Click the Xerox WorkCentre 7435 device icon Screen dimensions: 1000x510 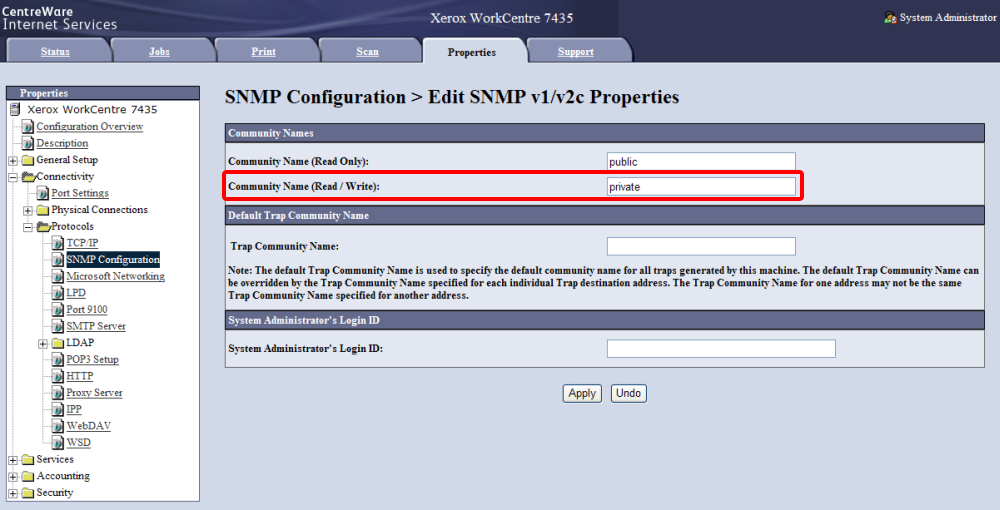click(15, 110)
